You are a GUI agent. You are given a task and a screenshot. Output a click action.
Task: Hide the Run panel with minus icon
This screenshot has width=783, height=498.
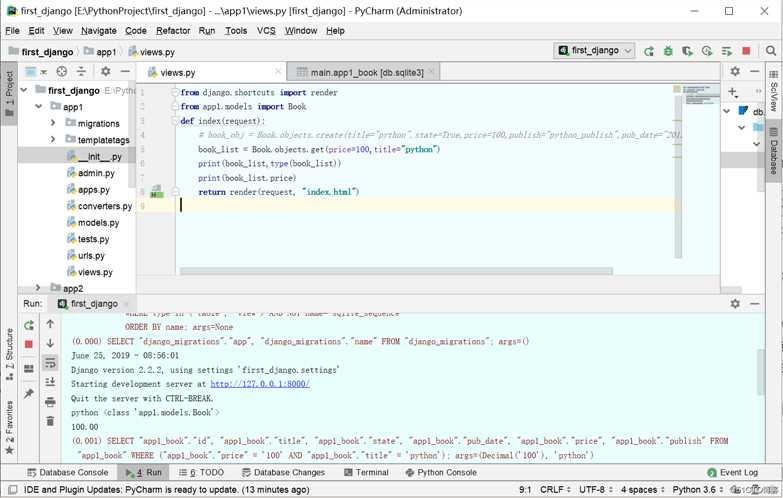click(x=755, y=303)
